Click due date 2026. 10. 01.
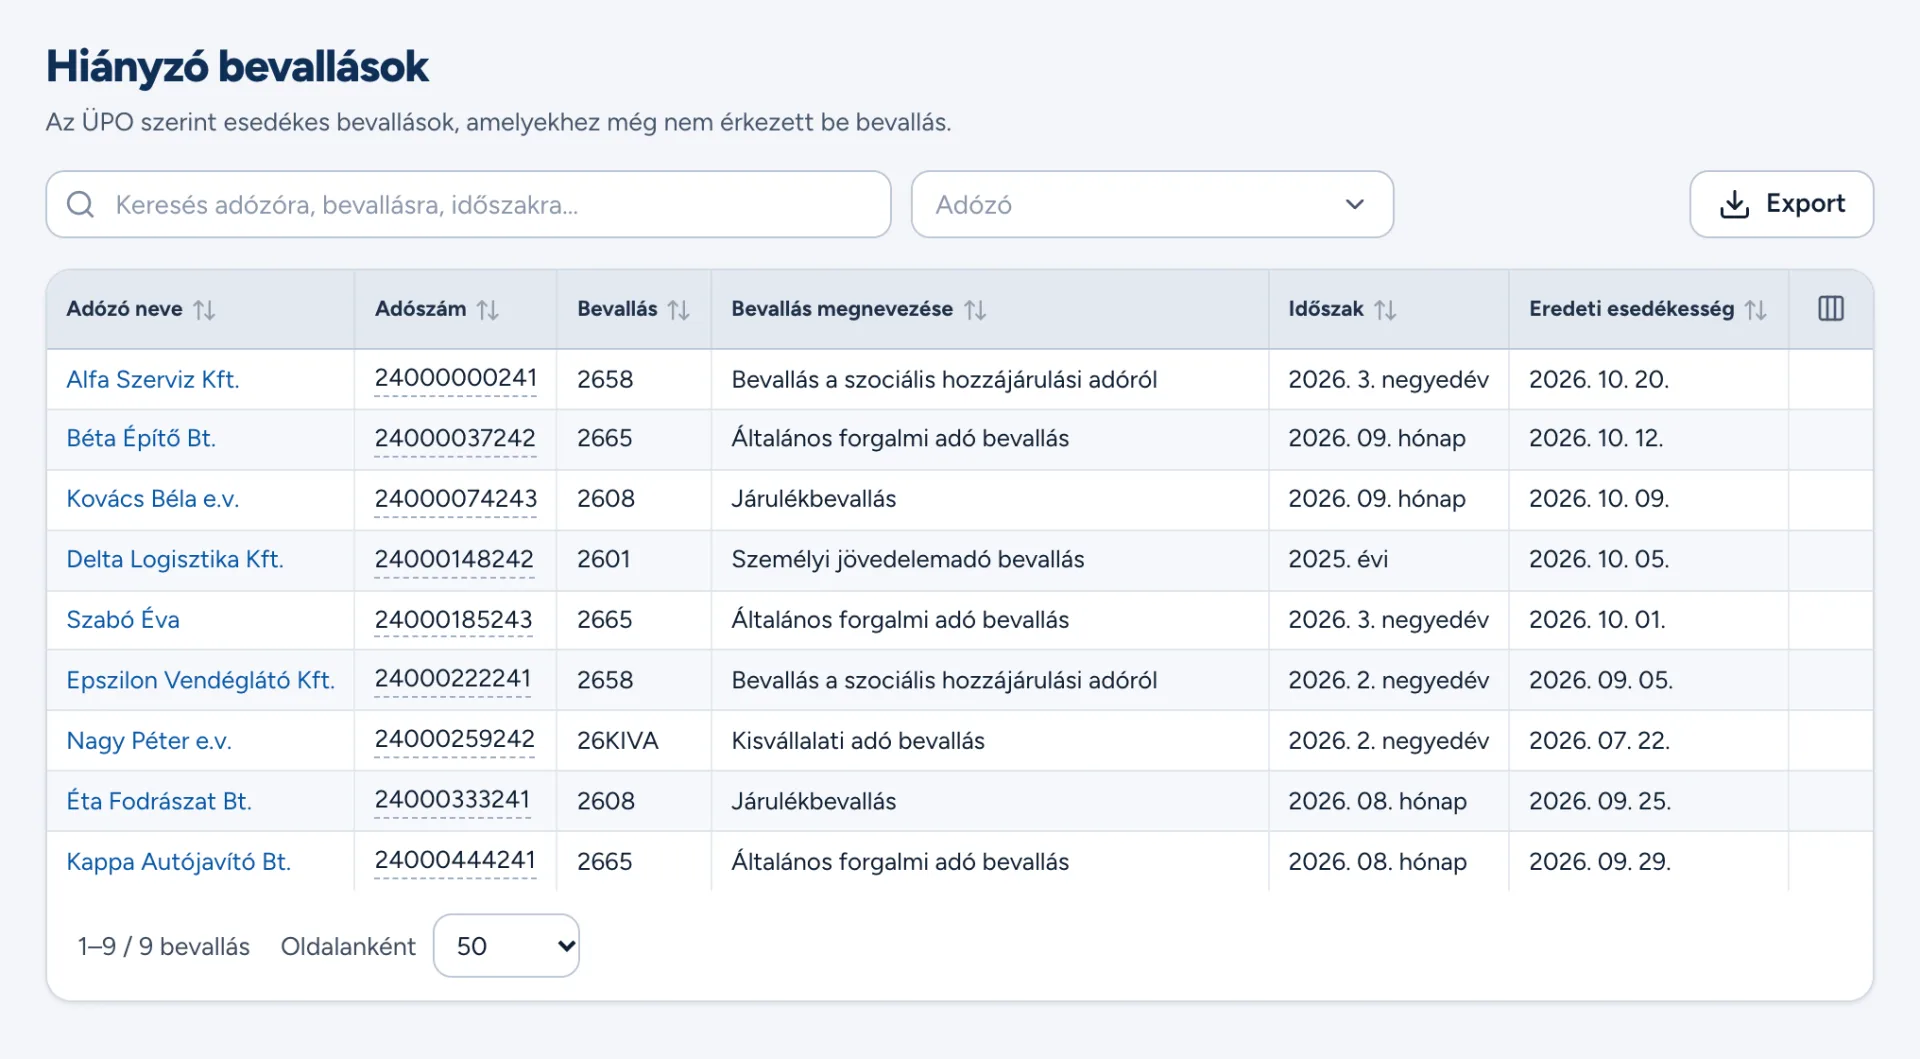Viewport: 1920px width, 1059px height. click(1597, 620)
